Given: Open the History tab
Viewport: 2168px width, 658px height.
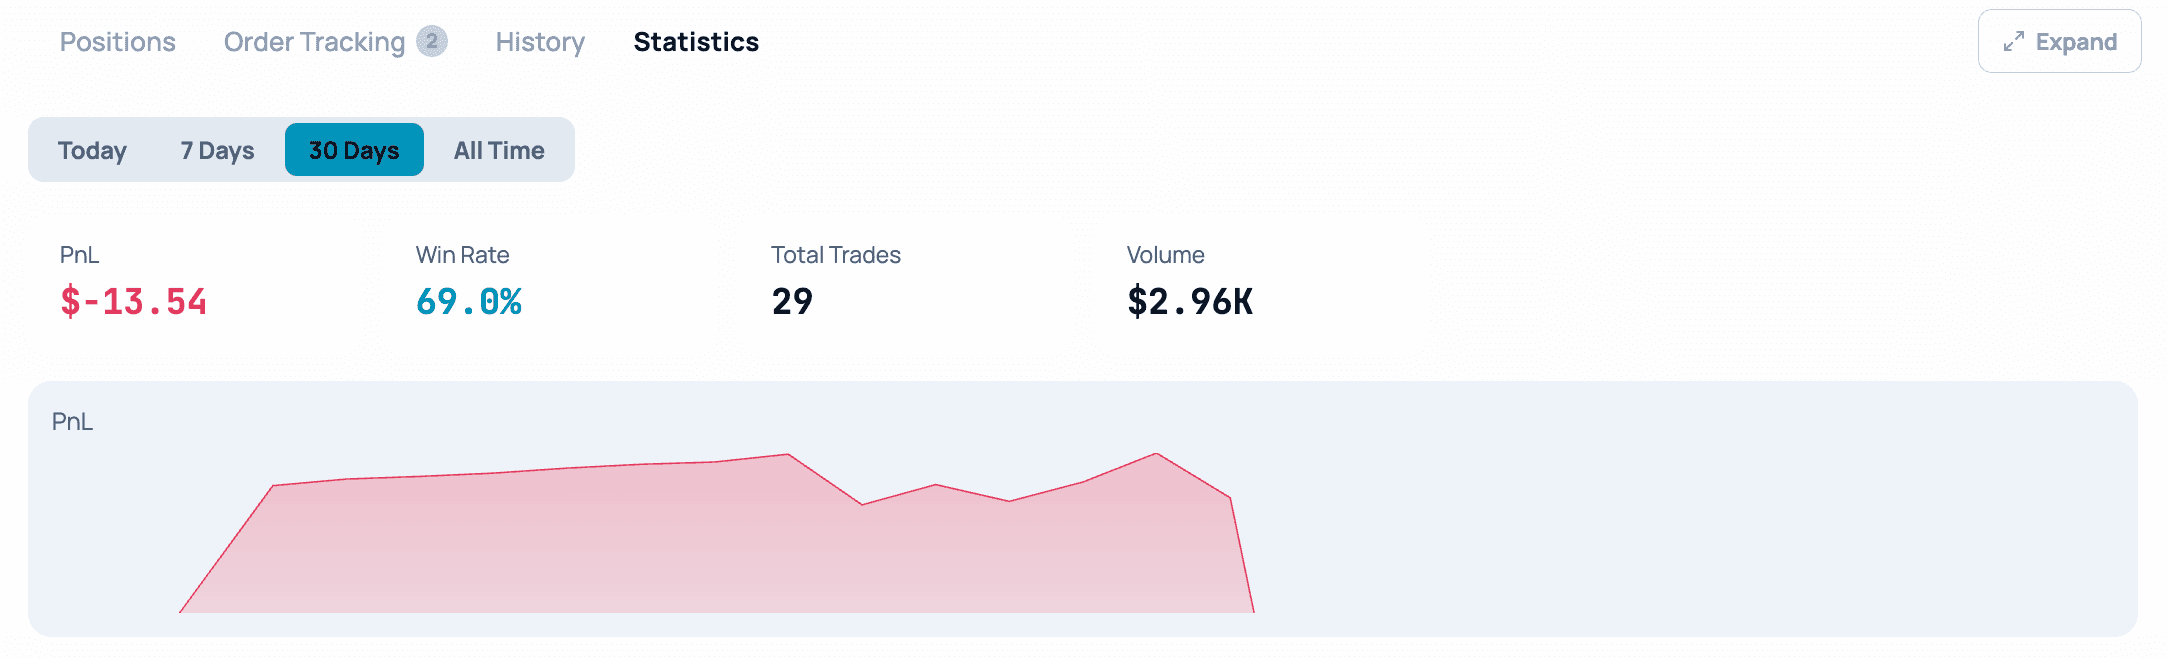Looking at the screenshot, I should coord(540,42).
